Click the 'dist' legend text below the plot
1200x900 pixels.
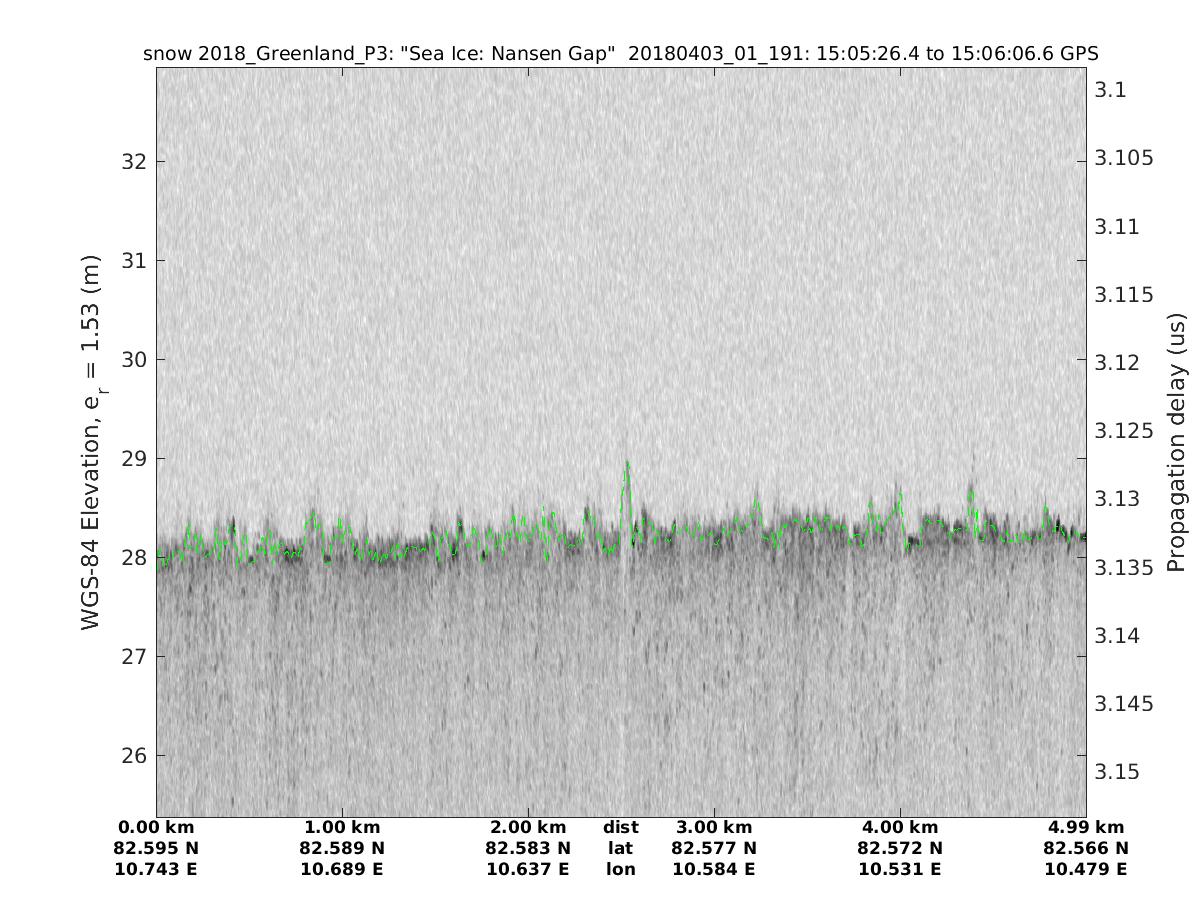point(620,827)
